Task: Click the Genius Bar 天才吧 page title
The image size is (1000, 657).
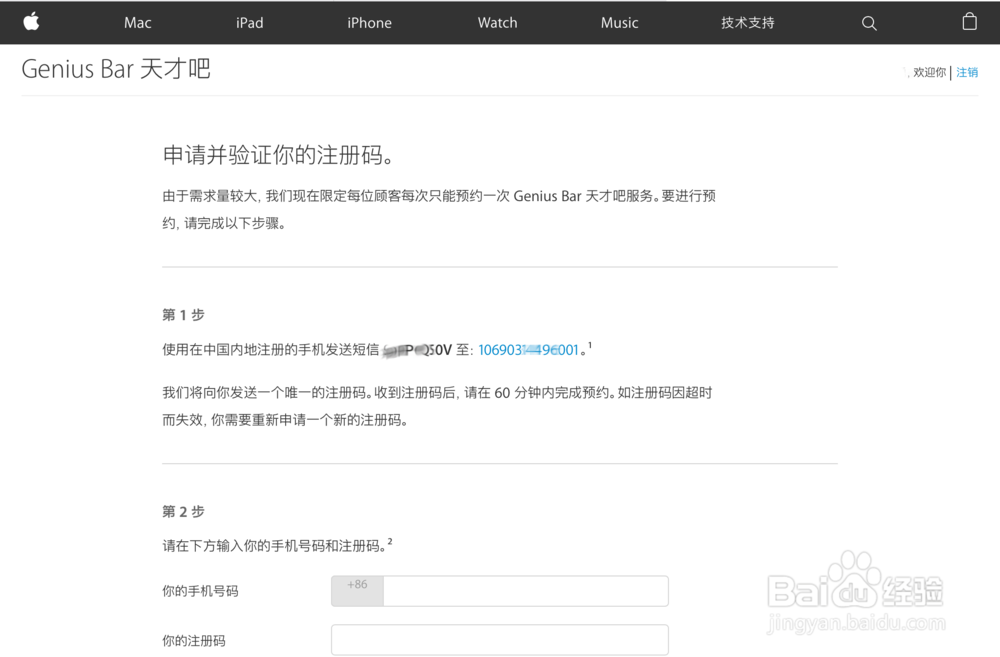Action: pos(116,69)
